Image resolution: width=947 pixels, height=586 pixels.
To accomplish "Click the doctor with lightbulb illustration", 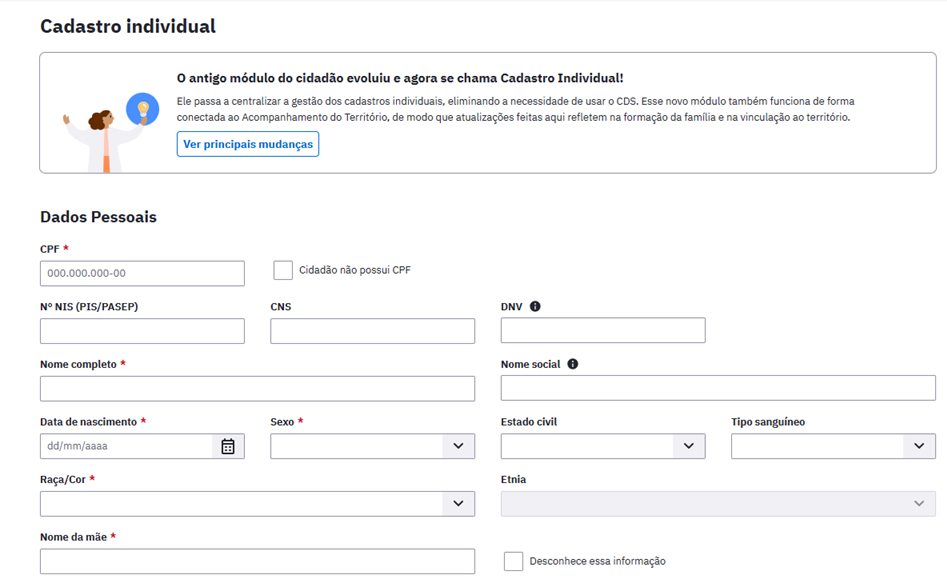I will point(111,132).
